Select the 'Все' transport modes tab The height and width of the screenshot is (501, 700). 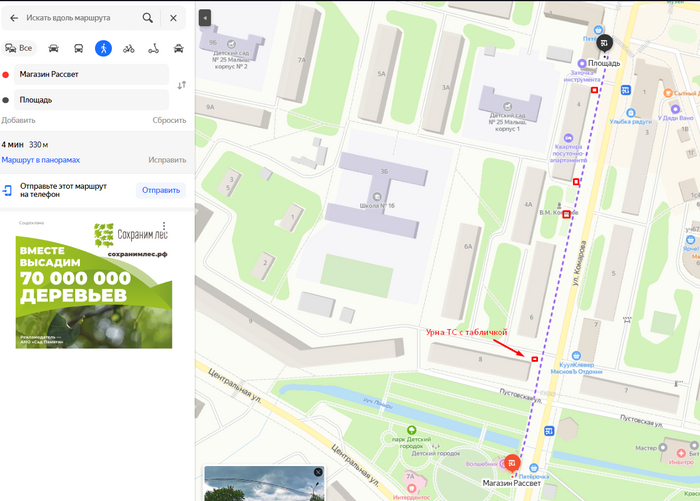coord(19,48)
